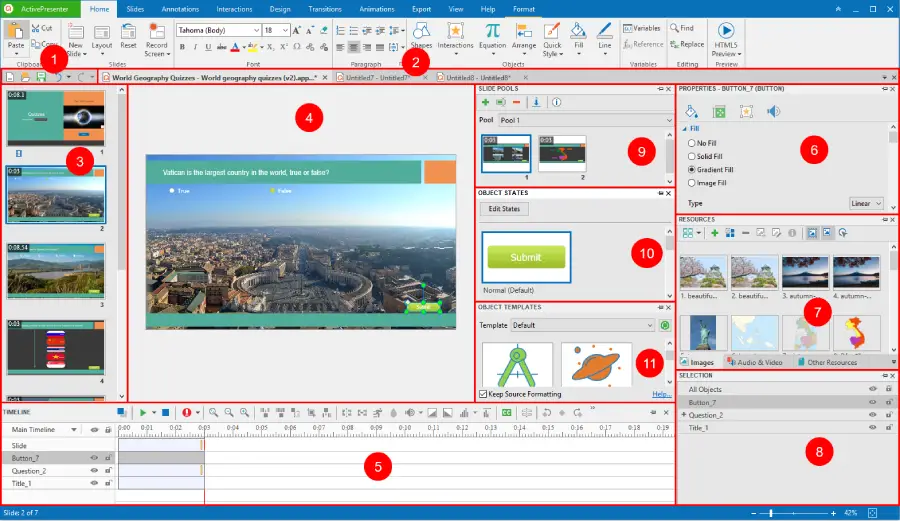
Task: Add a slide to the Slide Pool with the plus icon
Action: pyautogui.click(x=485, y=102)
